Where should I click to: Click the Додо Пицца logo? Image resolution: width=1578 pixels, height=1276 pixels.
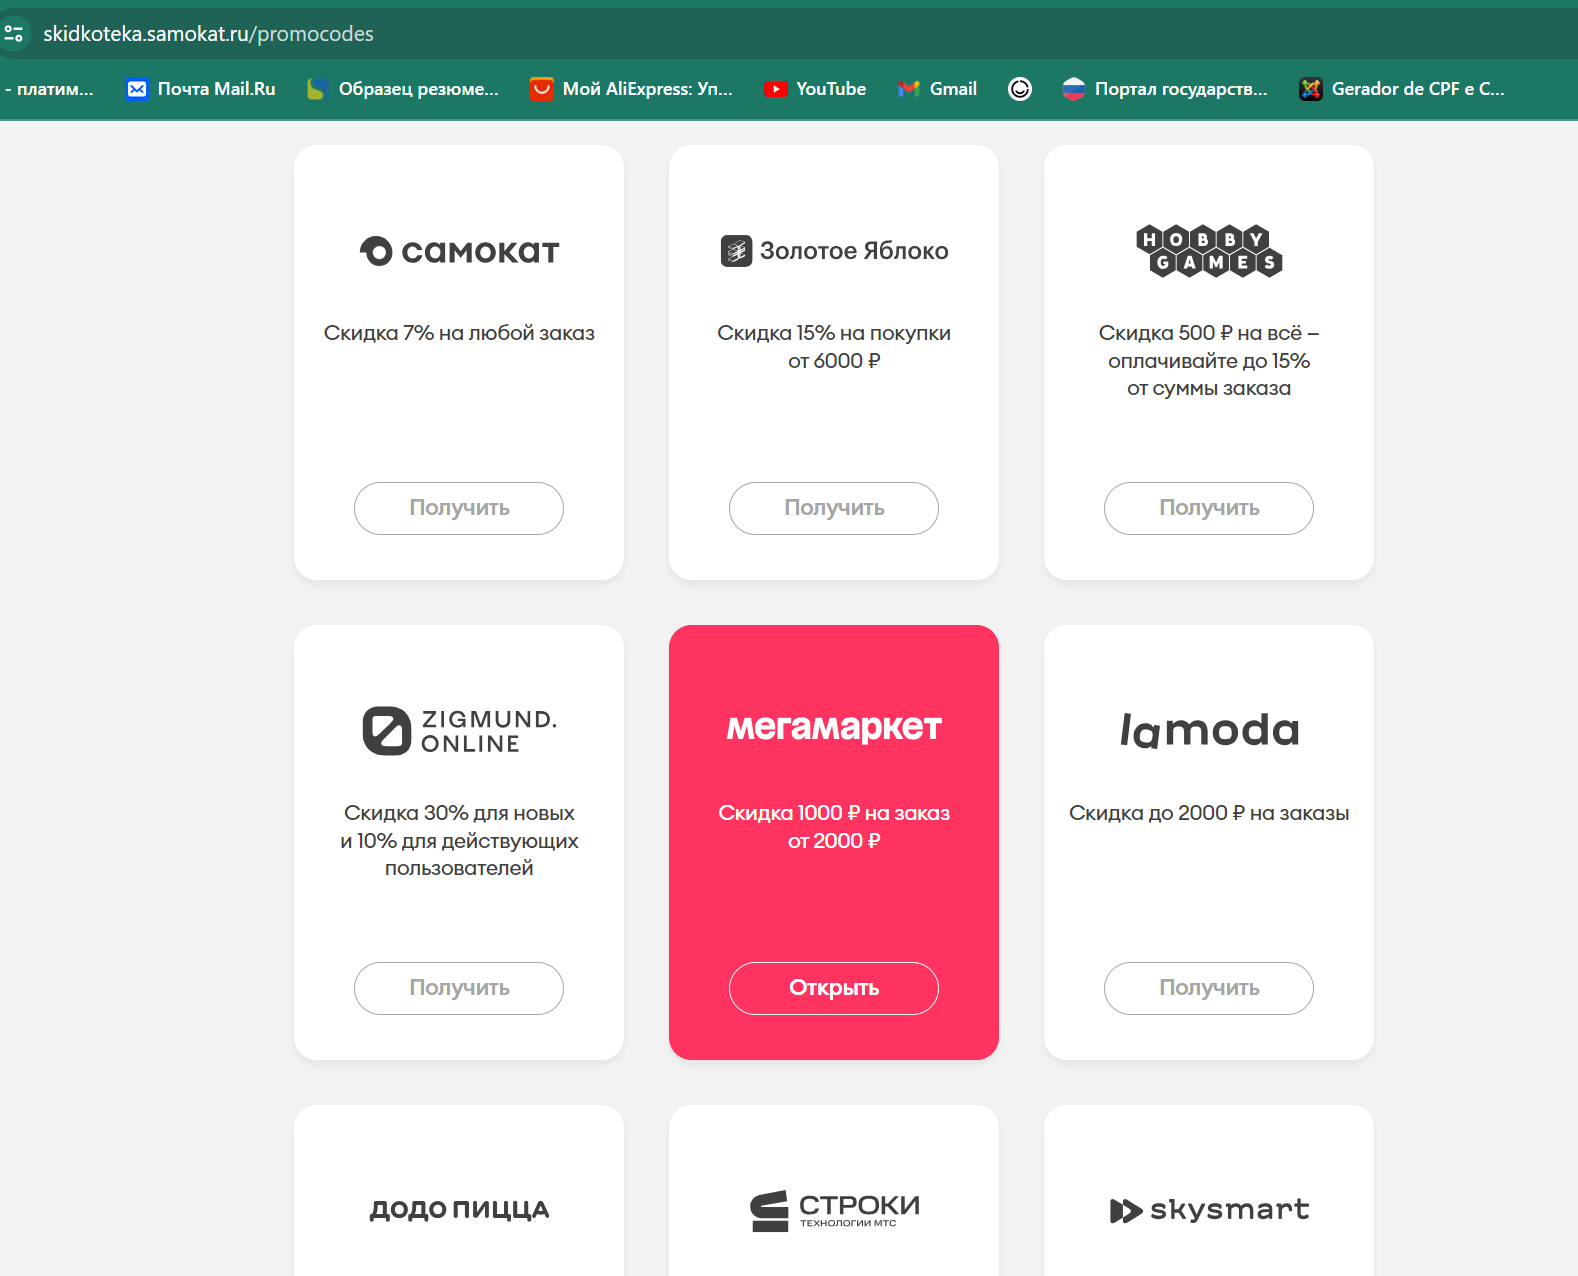tap(459, 1210)
